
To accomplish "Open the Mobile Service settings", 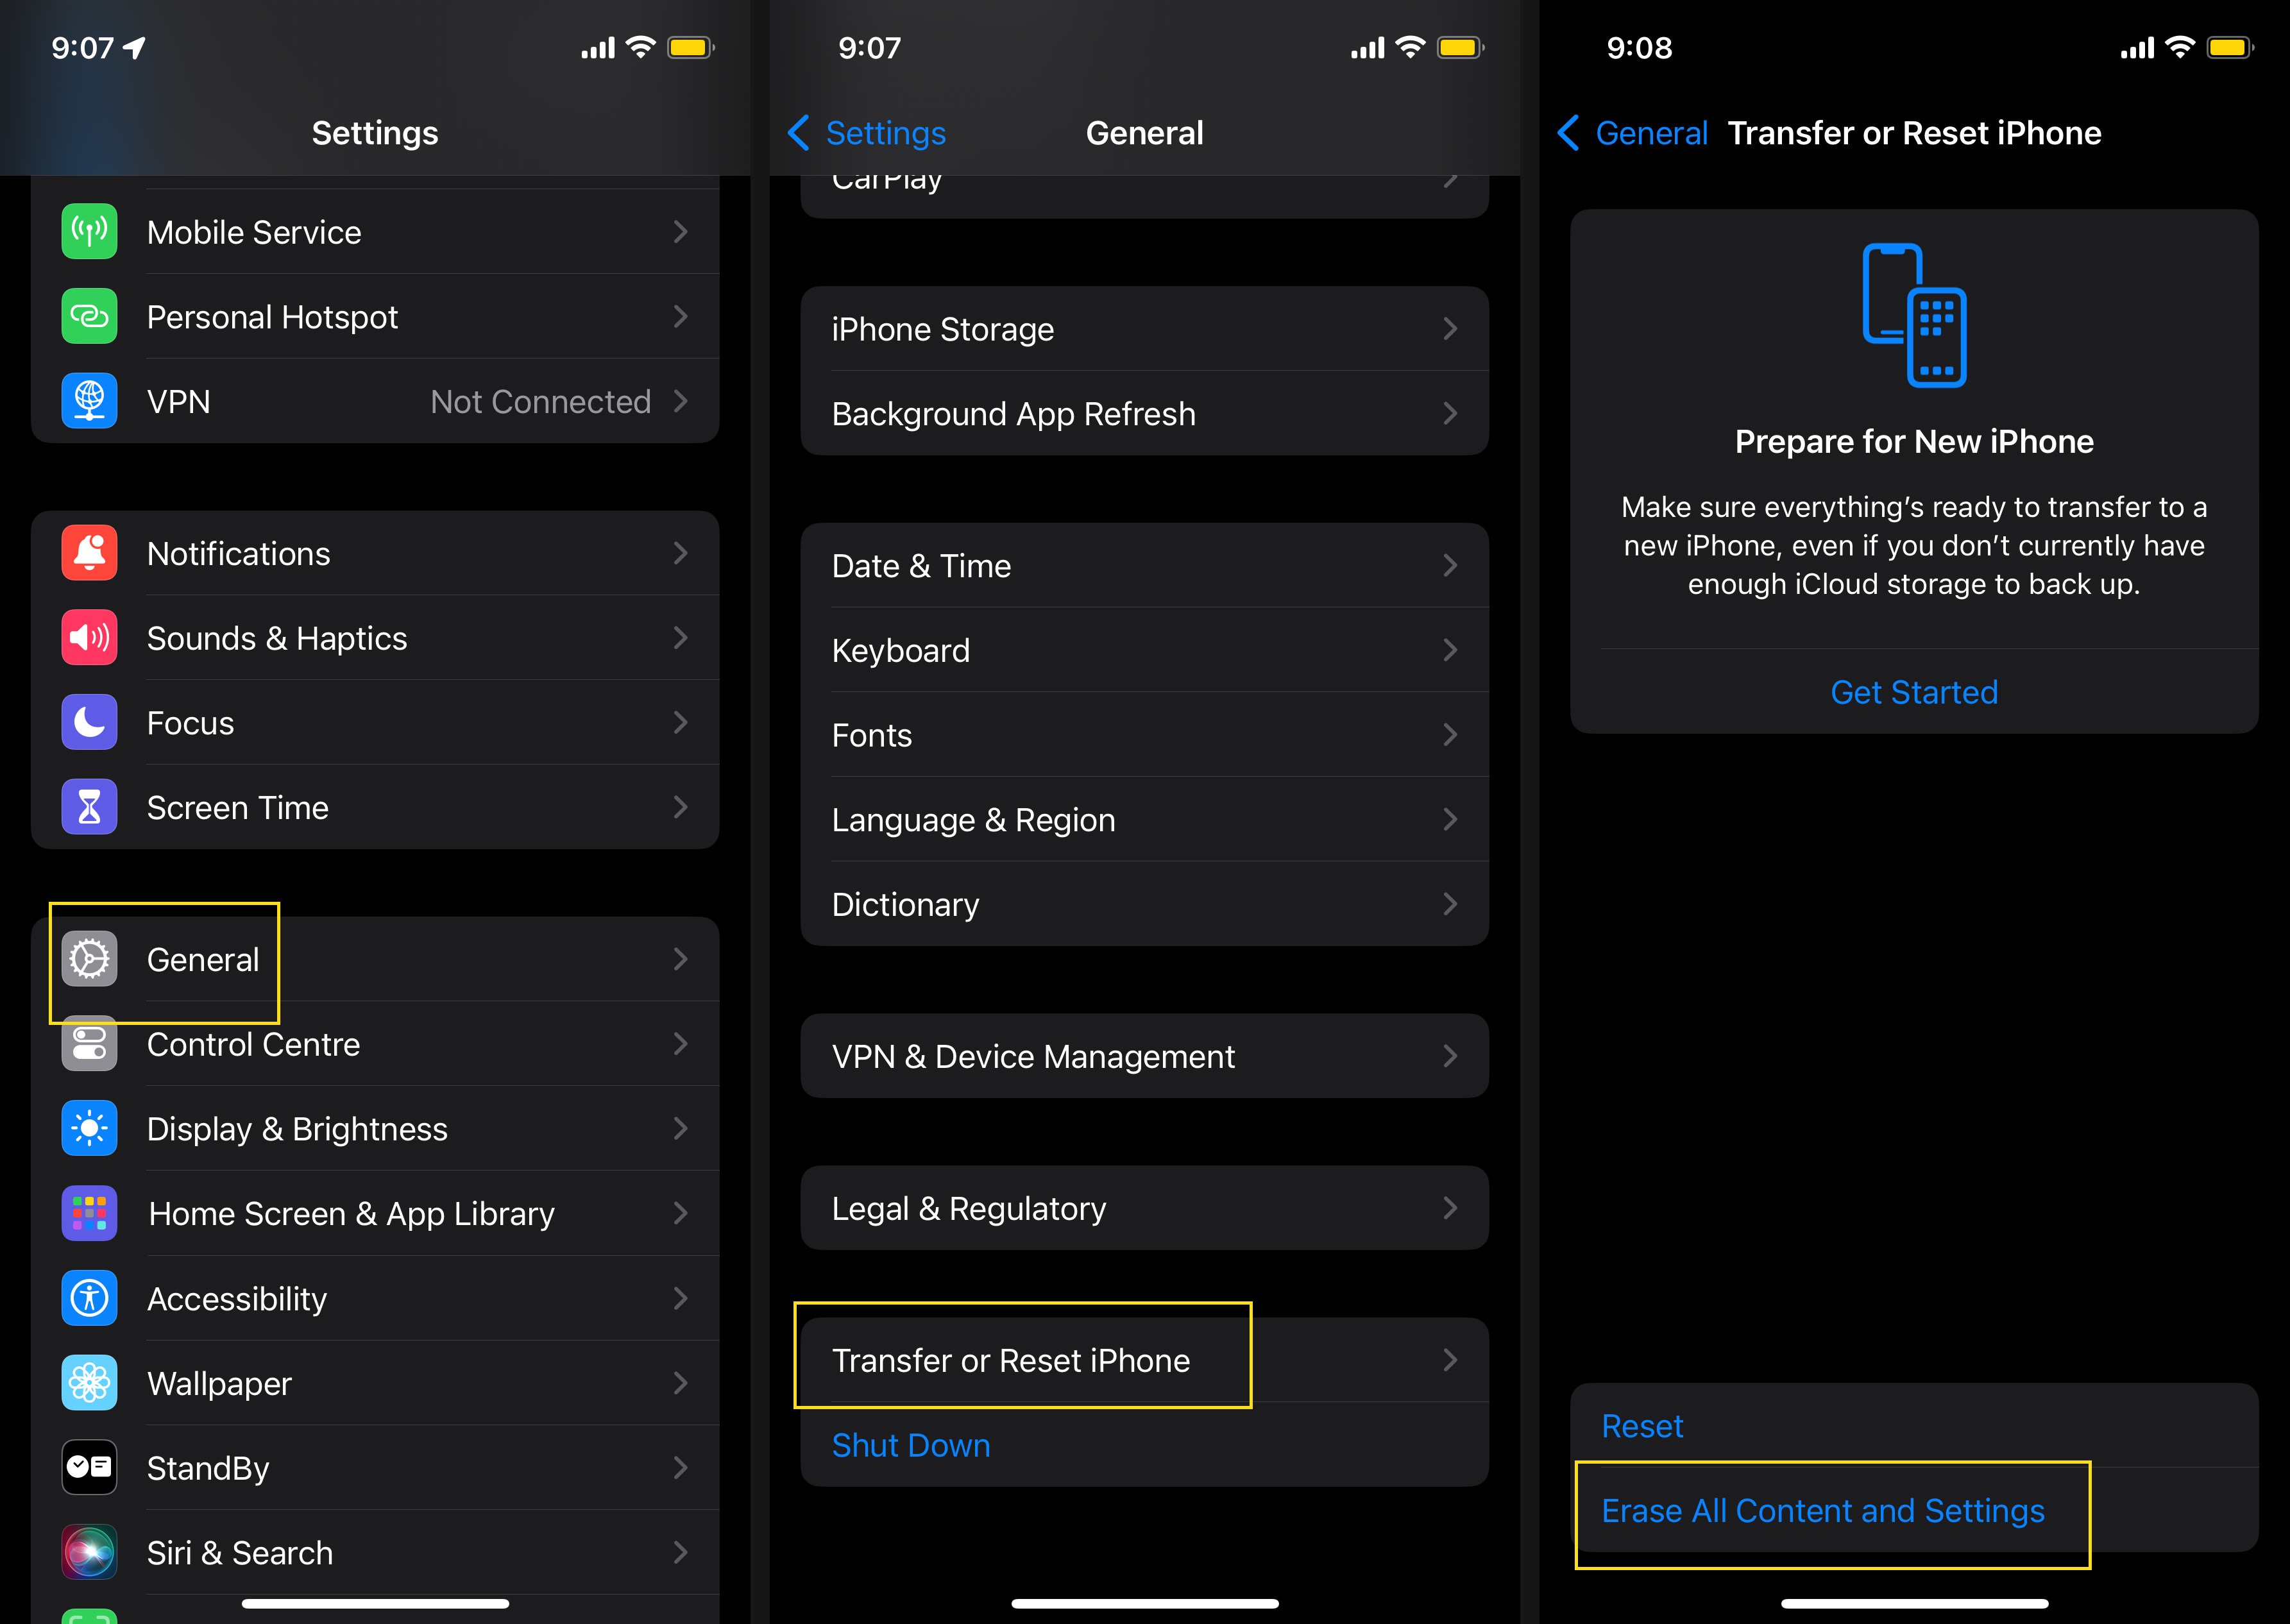I will [376, 230].
